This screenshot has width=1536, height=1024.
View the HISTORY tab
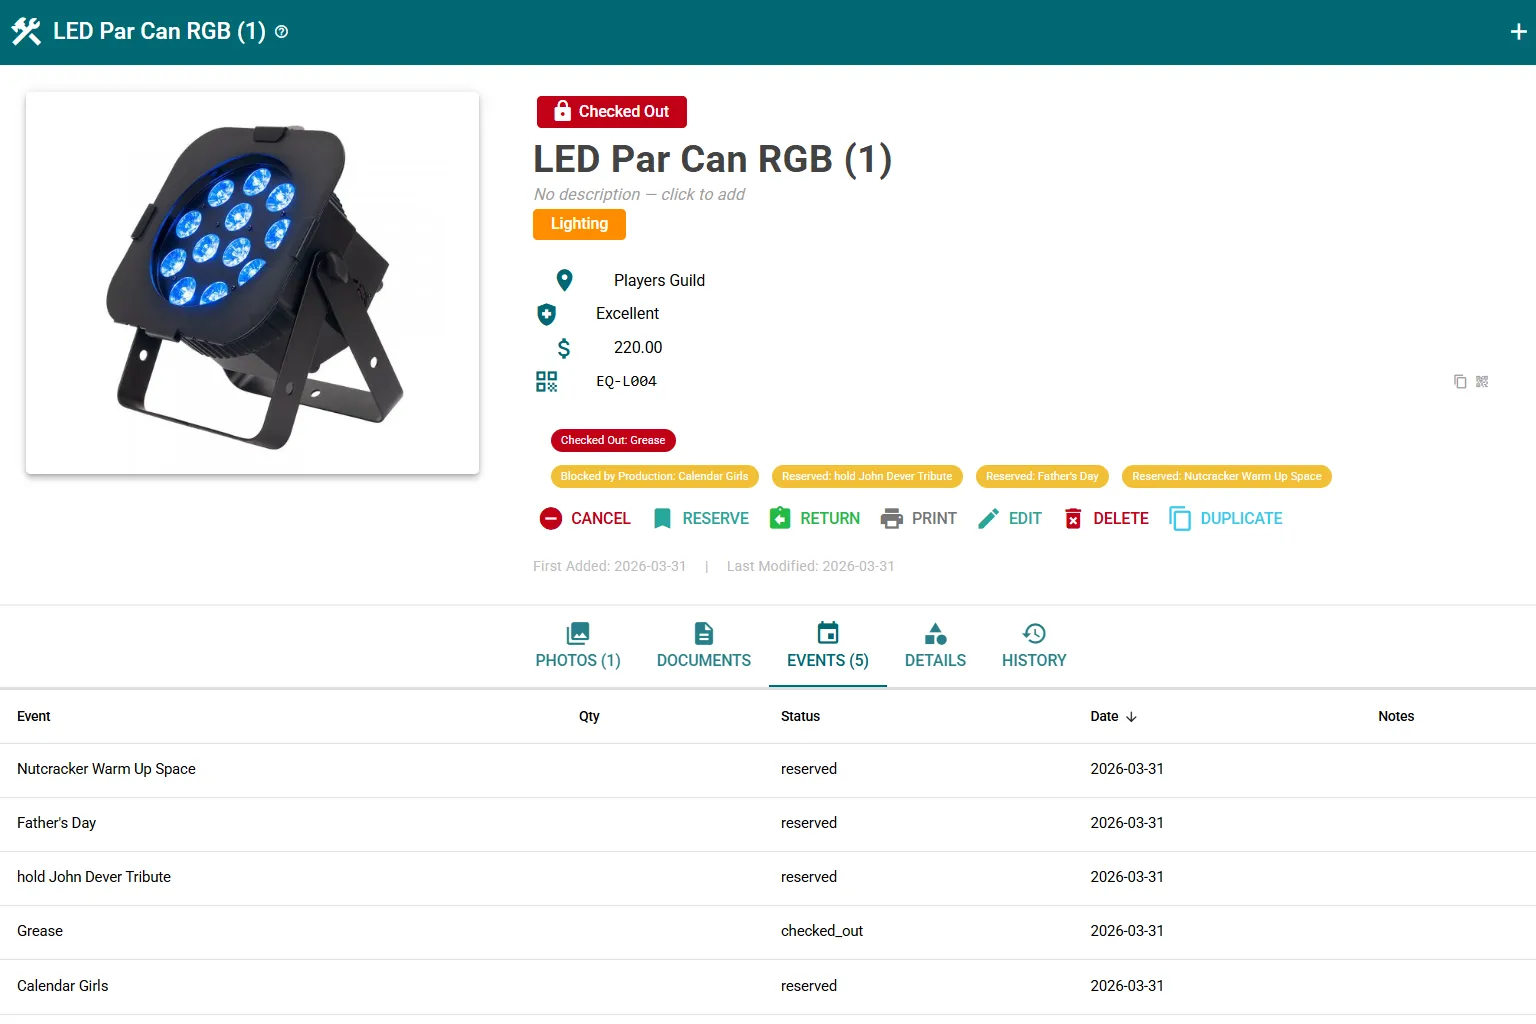(1033, 646)
